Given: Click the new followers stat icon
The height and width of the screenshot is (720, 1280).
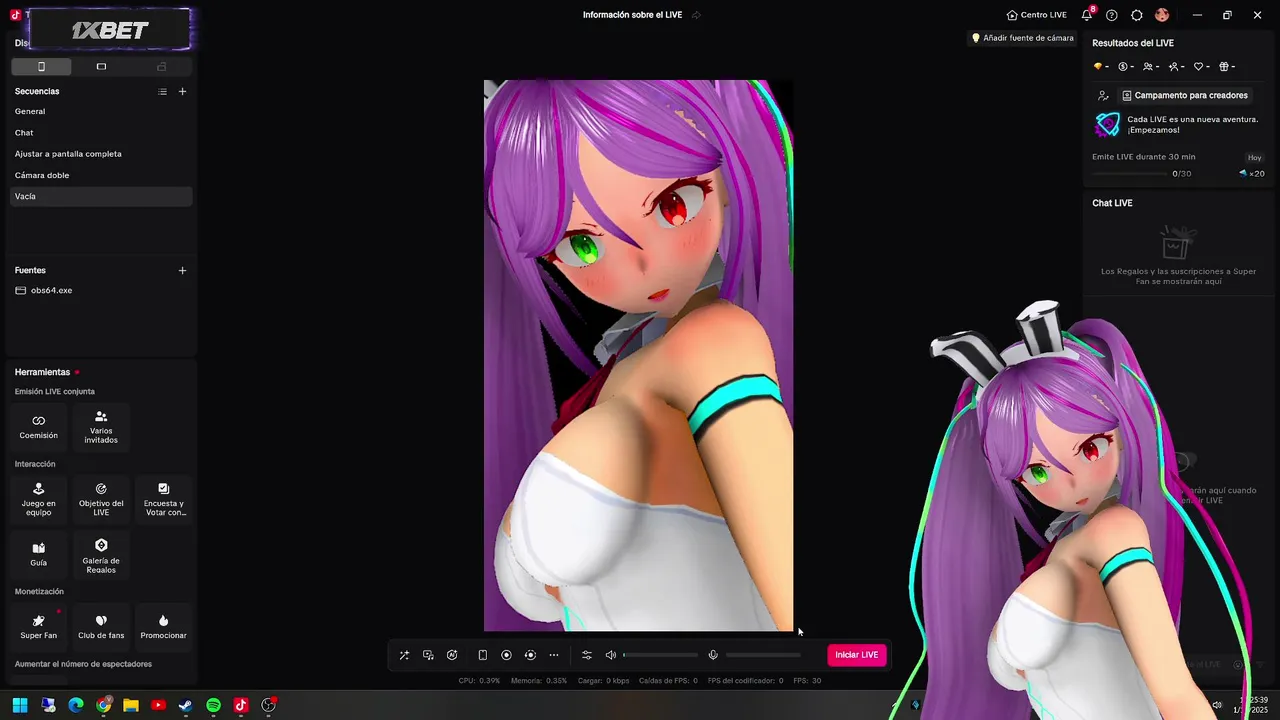Looking at the screenshot, I should point(1176,67).
